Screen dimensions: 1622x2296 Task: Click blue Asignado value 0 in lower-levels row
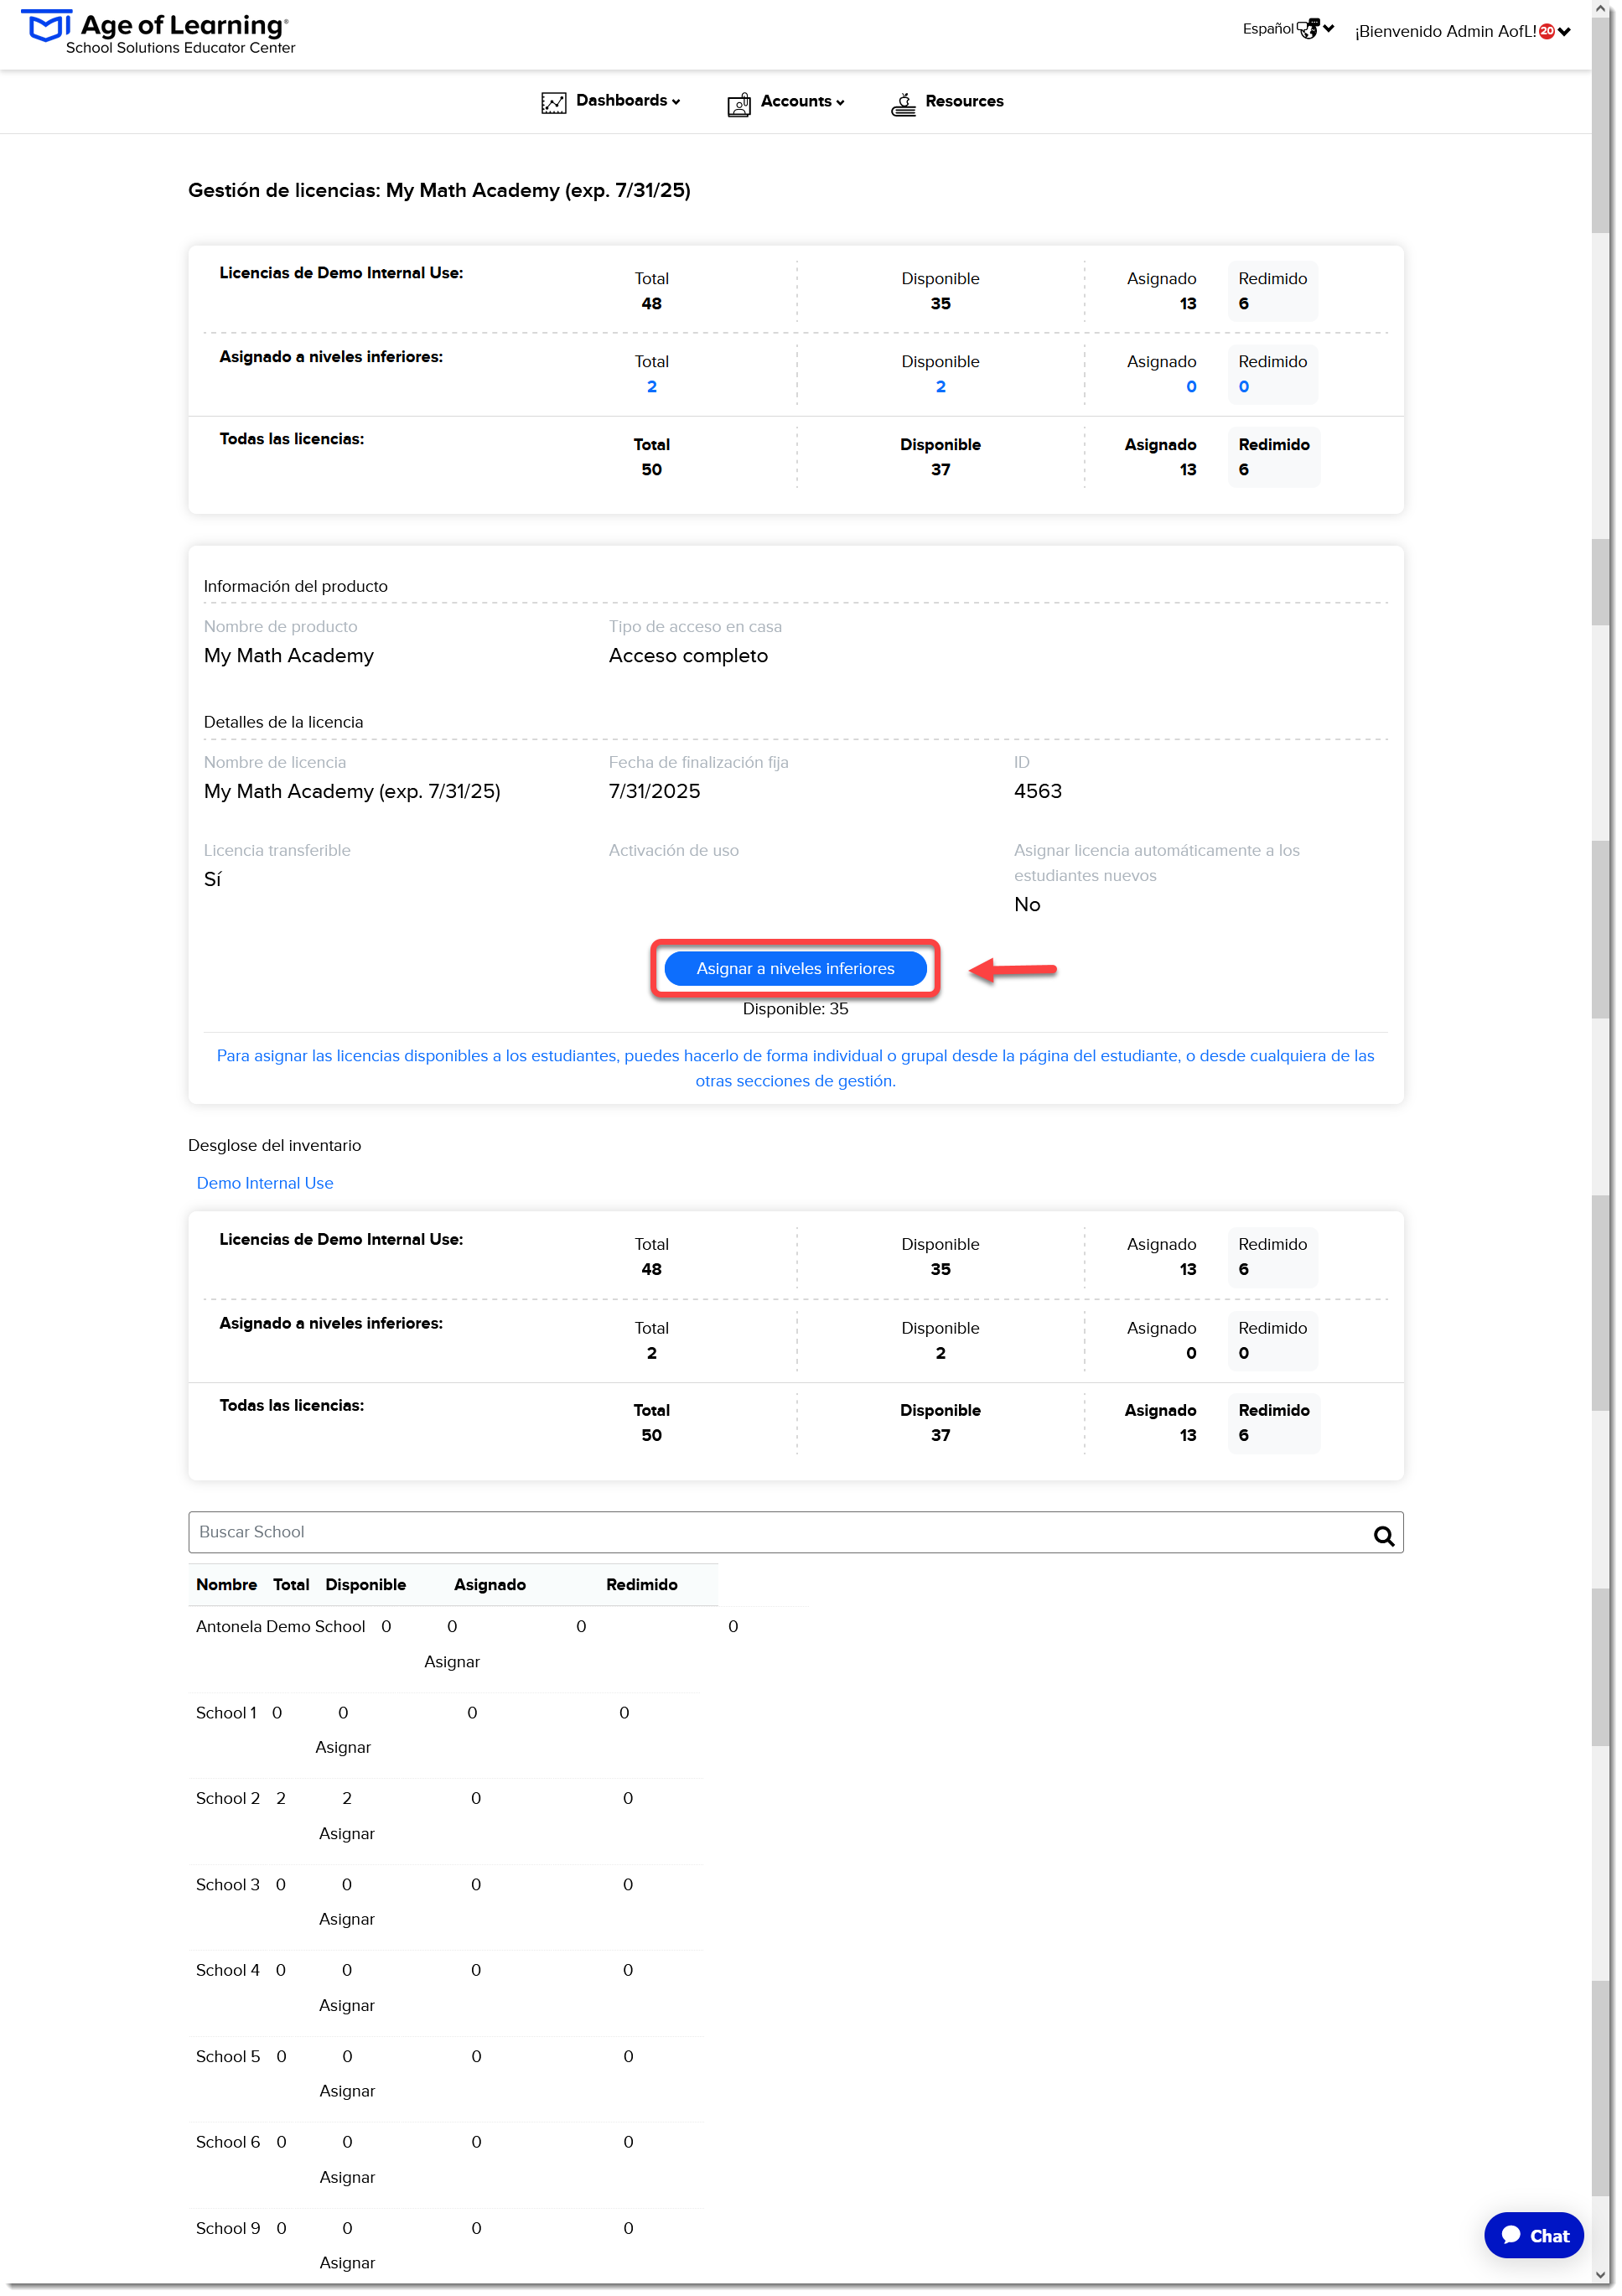tap(1191, 387)
